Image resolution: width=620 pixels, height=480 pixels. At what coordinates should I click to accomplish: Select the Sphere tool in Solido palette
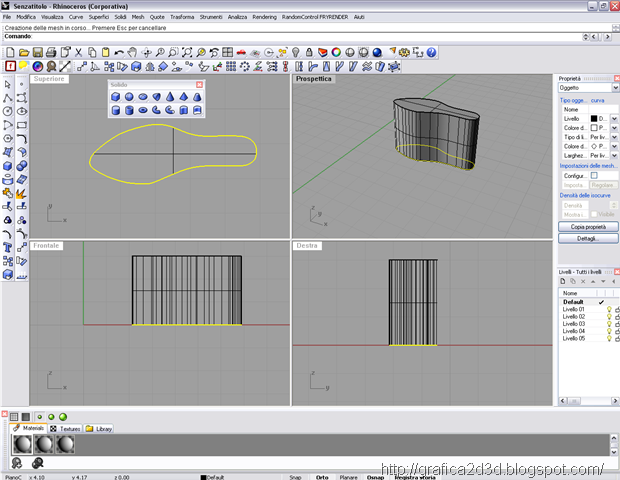click(x=130, y=97)
